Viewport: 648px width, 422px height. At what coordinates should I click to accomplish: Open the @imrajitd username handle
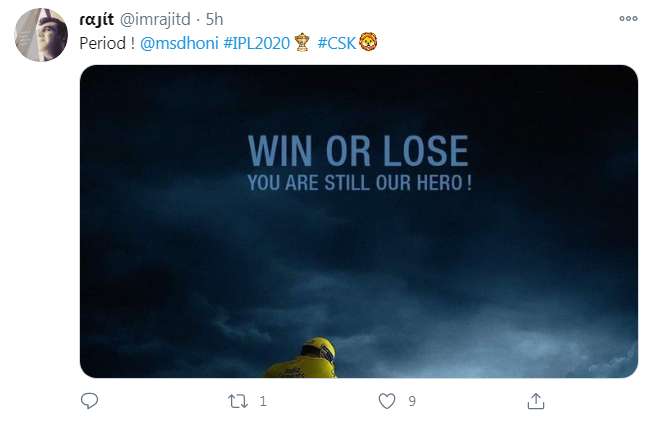tap(155, 19)
